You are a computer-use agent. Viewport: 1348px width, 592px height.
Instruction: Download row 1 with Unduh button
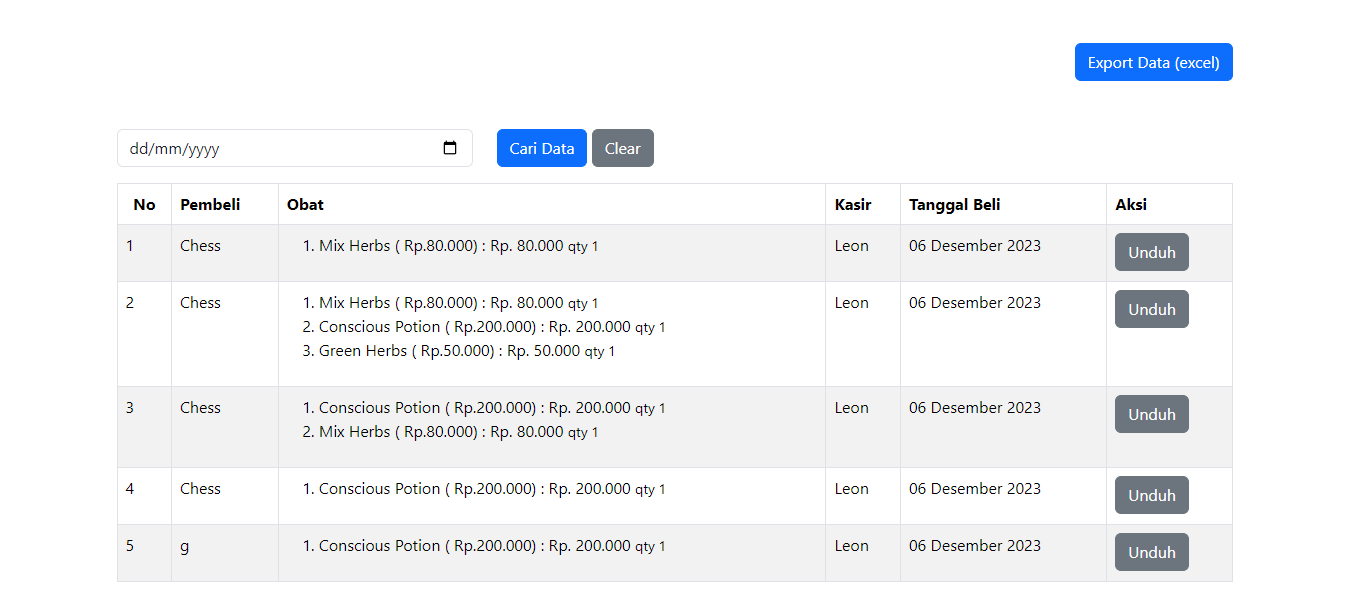pos(1151,252)
